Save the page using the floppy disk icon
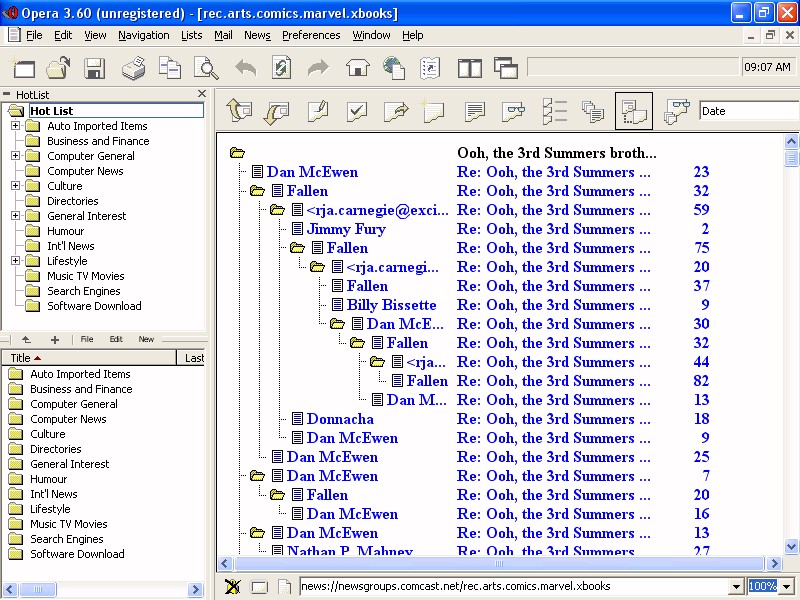Screen dimensions: 800x600 click(94, 68)
